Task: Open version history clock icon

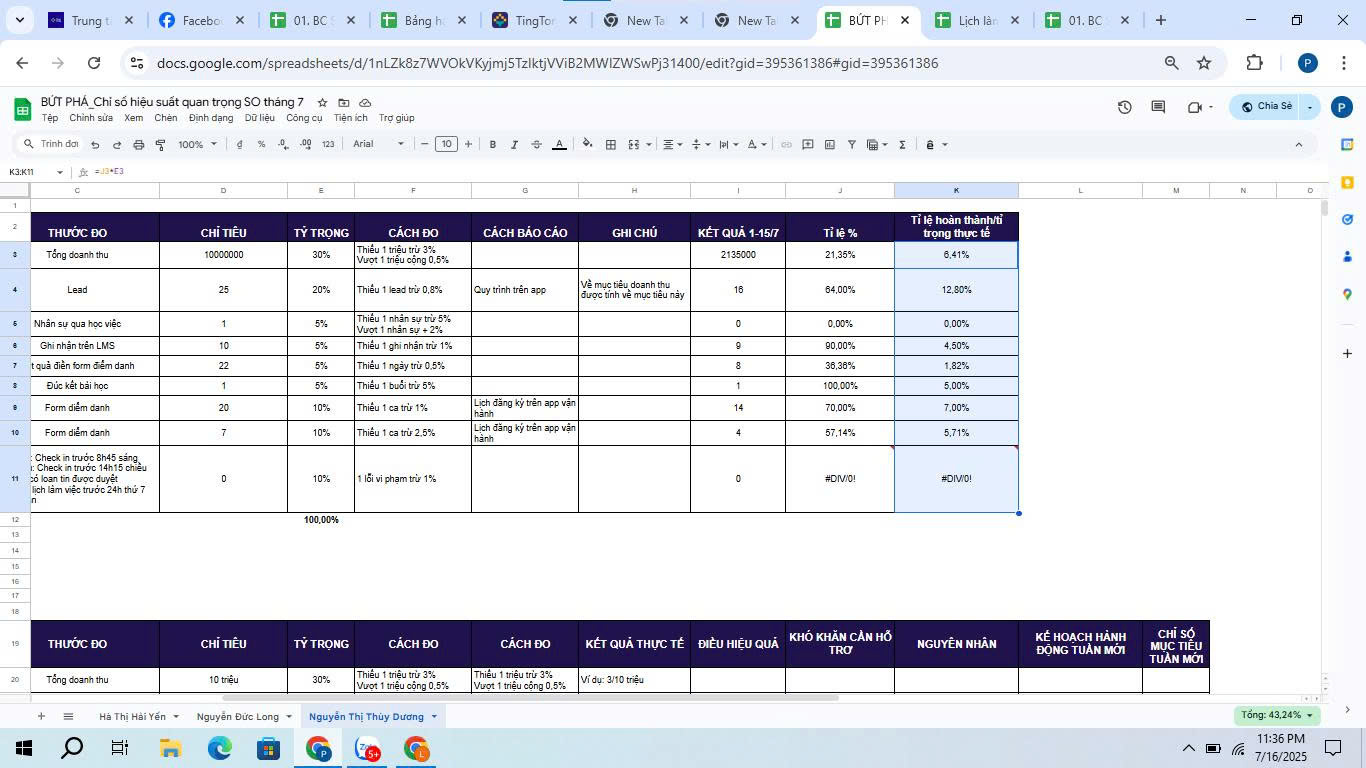Action: (1124, 107)
